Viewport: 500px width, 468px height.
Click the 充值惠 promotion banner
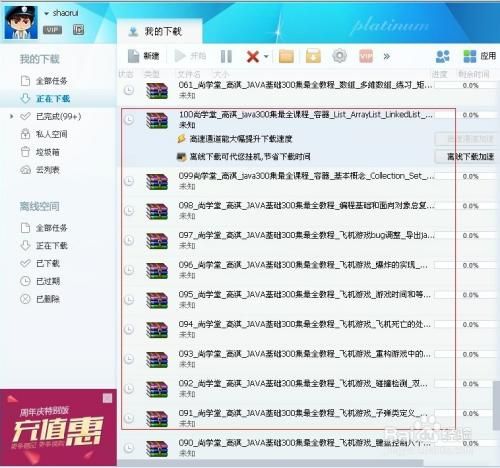58,428
